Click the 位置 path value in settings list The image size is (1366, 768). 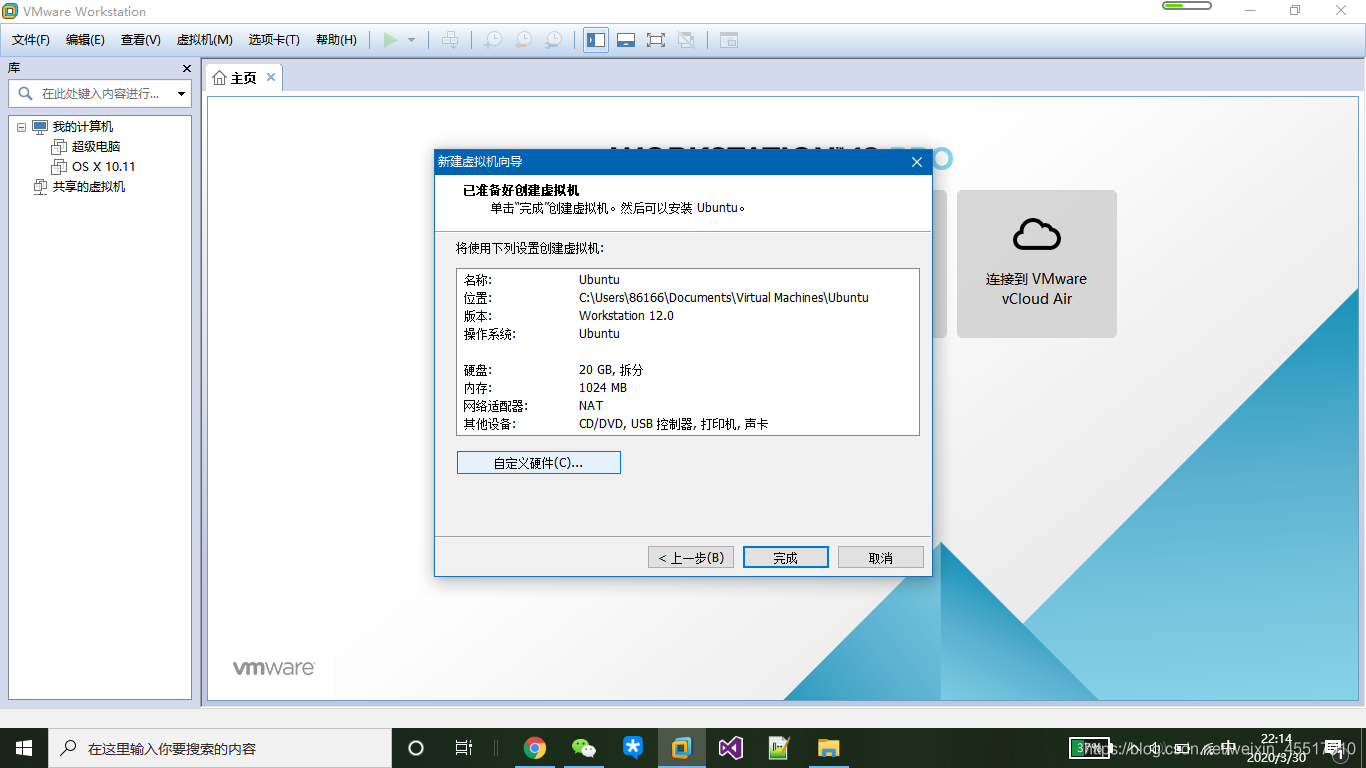(723, 298)
